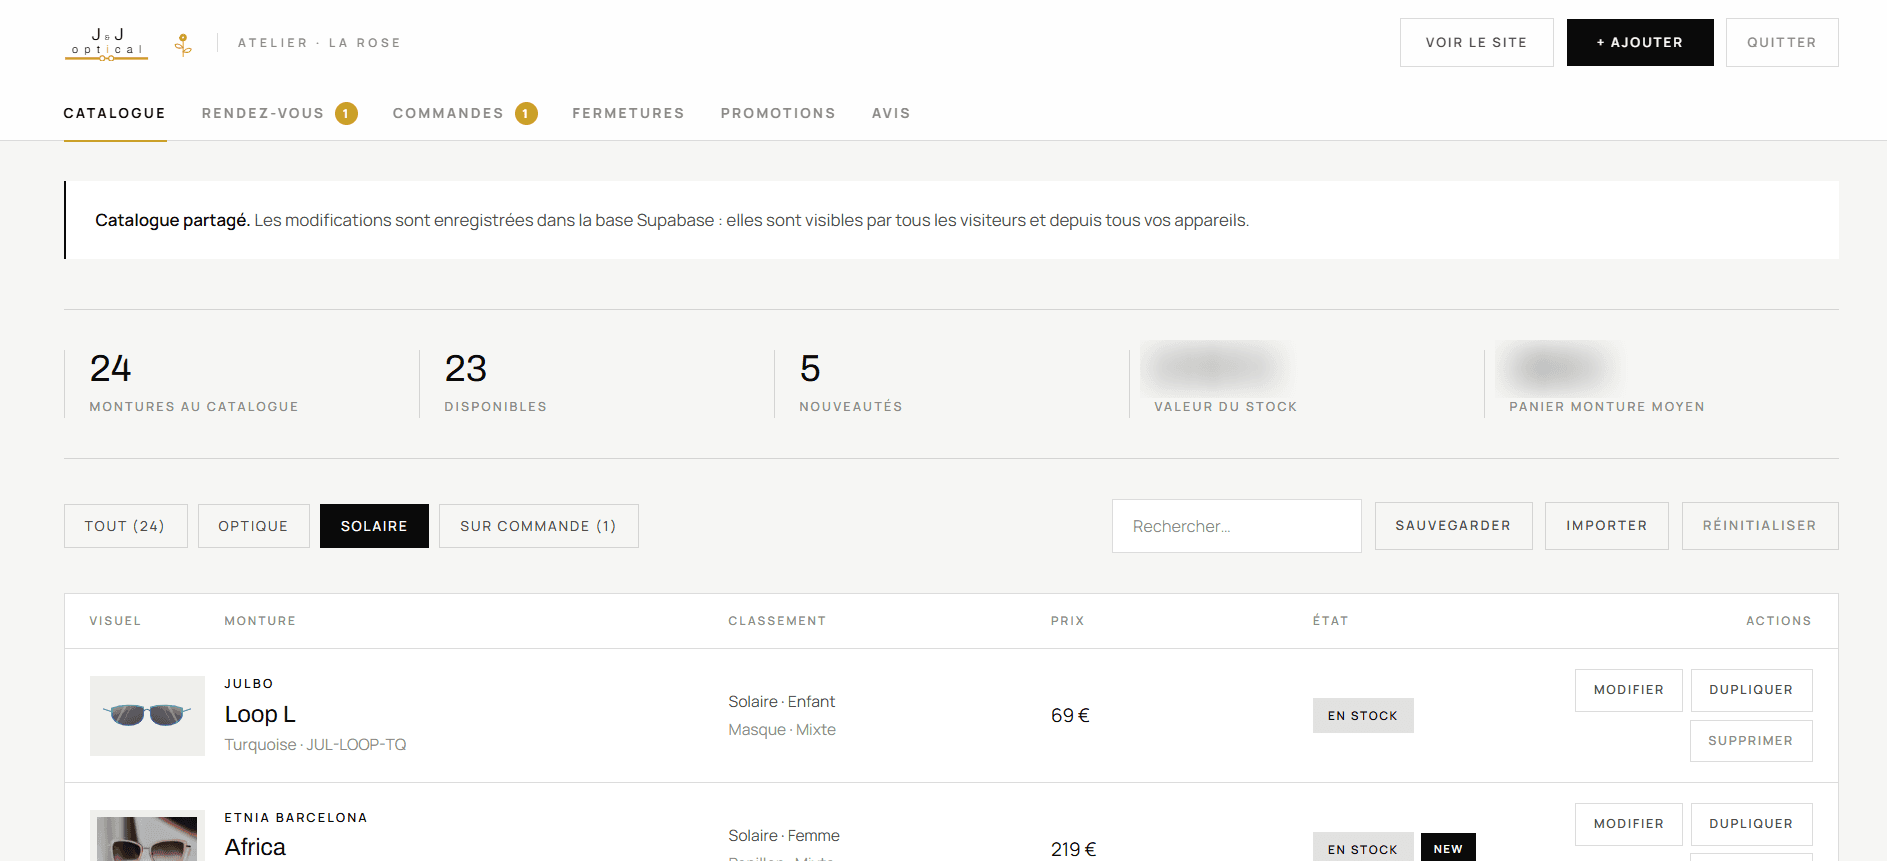Click the Loop L frame name
Screen dimensions: 1887x861
[x=260, y=714]
